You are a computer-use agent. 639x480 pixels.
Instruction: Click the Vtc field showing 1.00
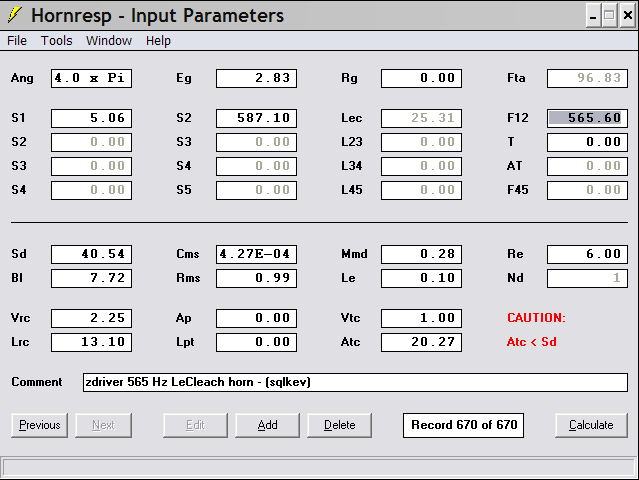coord(421,318)
